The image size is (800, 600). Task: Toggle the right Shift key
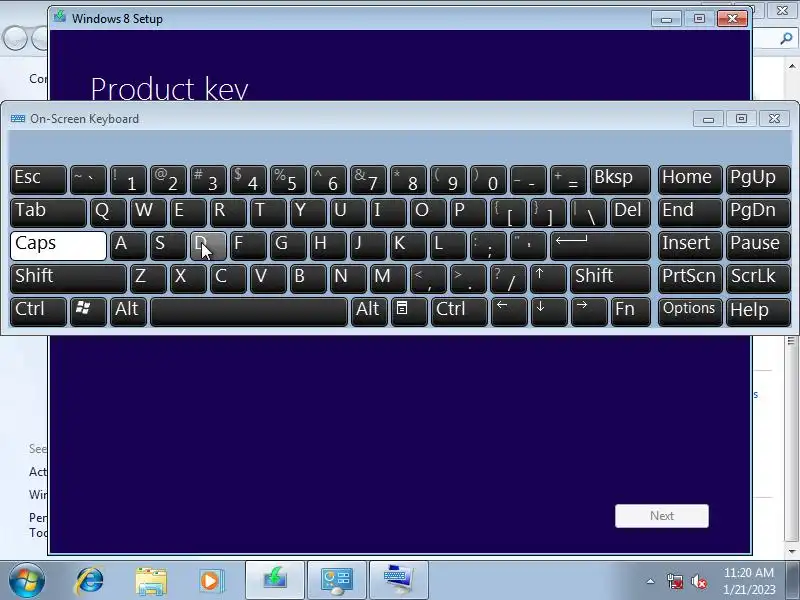click(610, 279)
